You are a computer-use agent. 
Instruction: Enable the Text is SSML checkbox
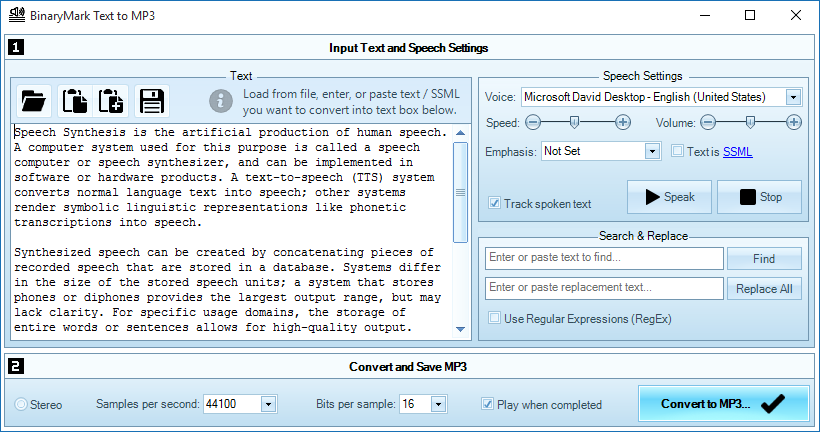(677, 151)
